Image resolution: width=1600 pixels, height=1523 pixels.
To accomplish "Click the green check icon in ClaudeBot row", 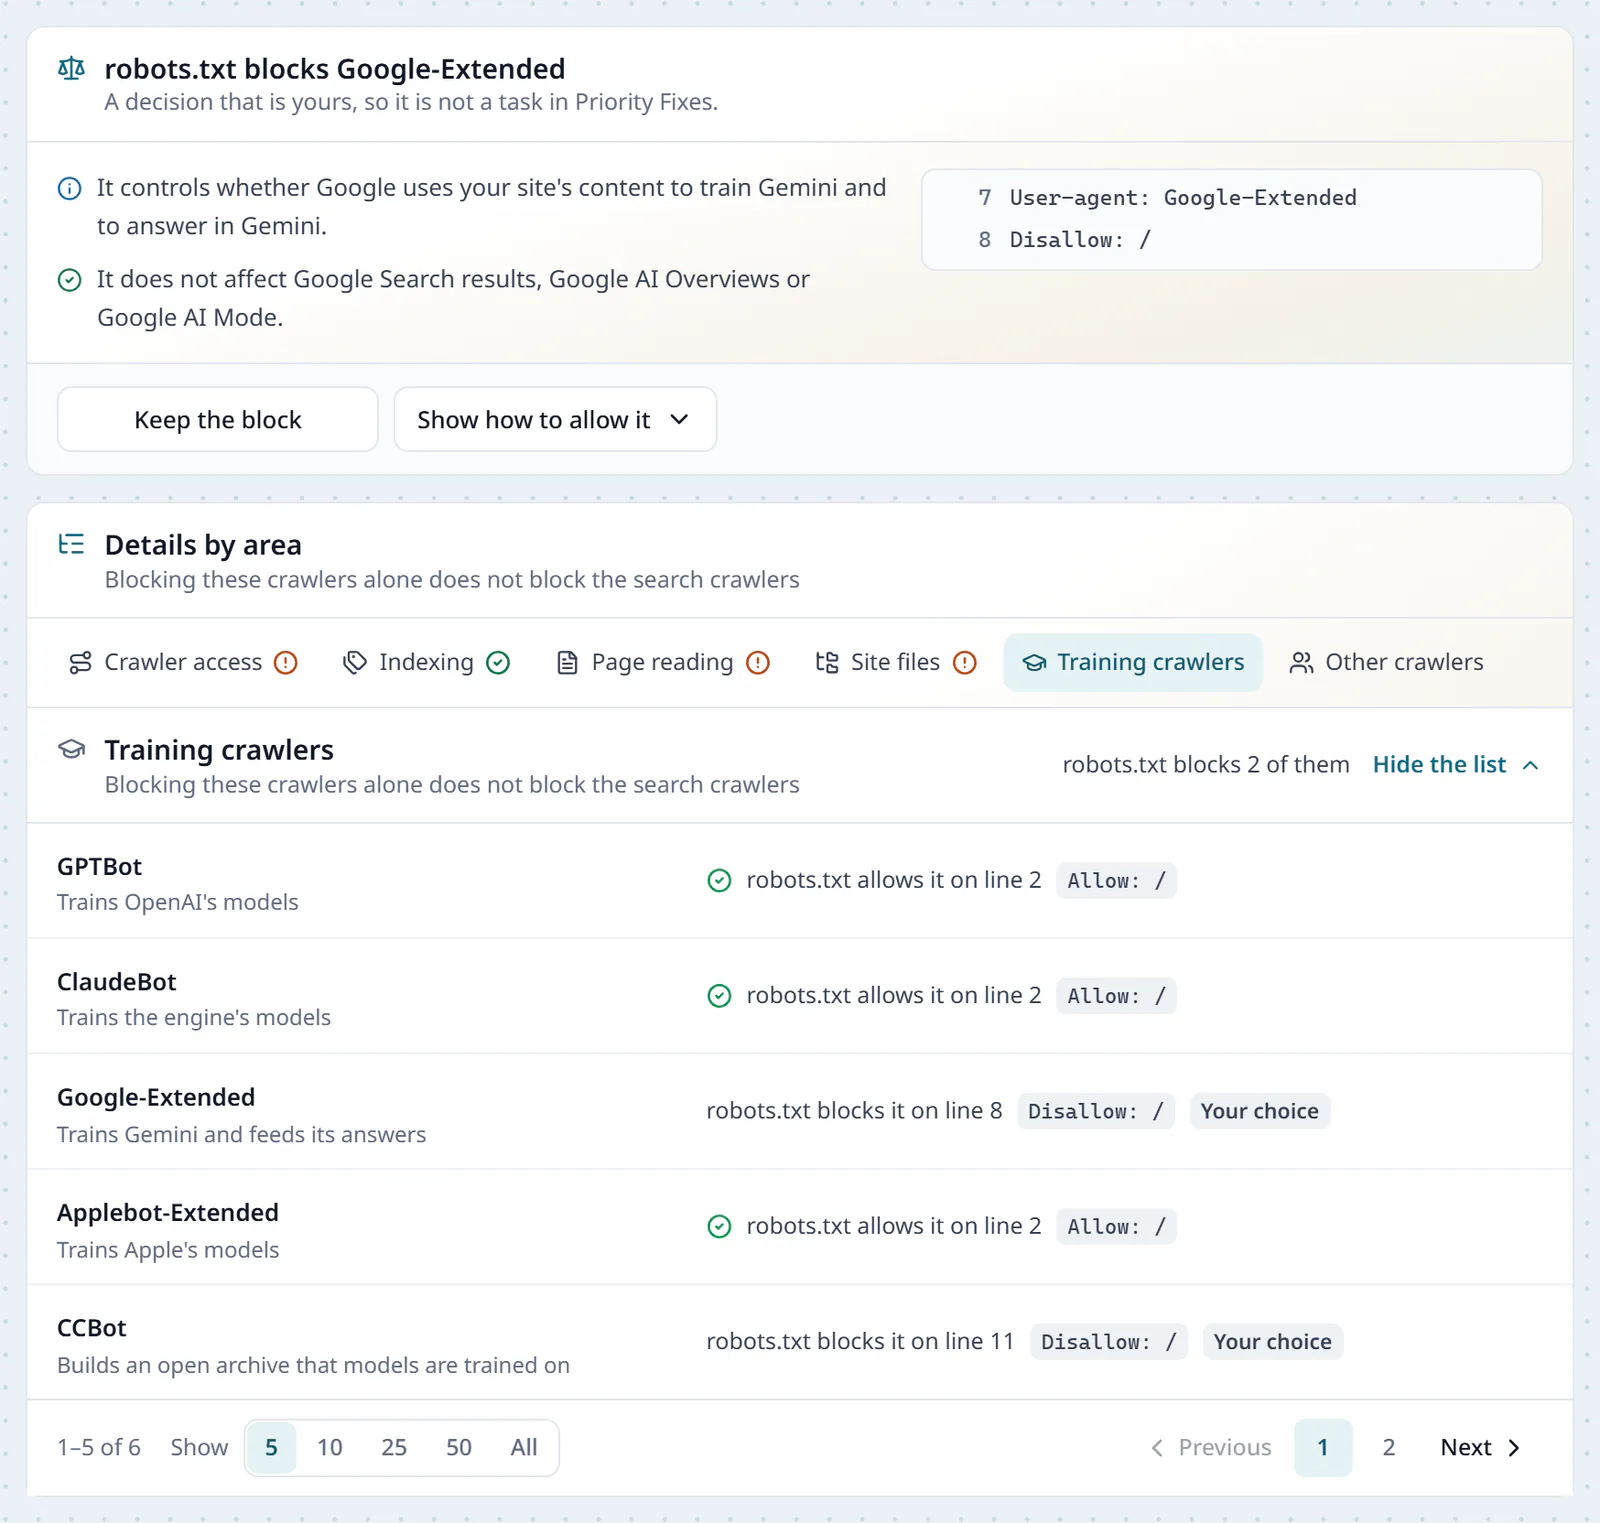I will point(719,996).
